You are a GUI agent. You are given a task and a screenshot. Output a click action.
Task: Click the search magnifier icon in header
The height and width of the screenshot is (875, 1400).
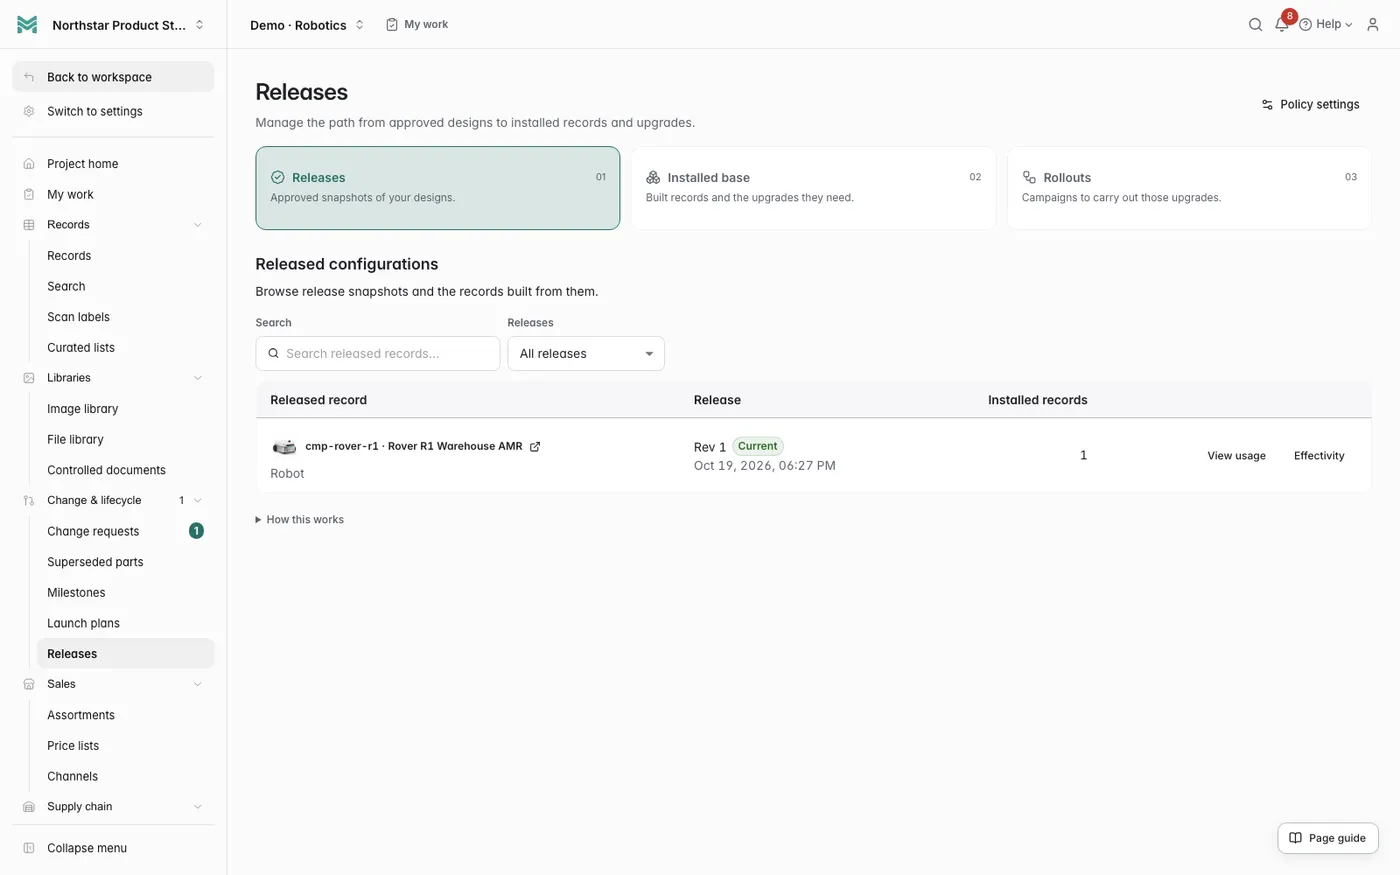1255,25
